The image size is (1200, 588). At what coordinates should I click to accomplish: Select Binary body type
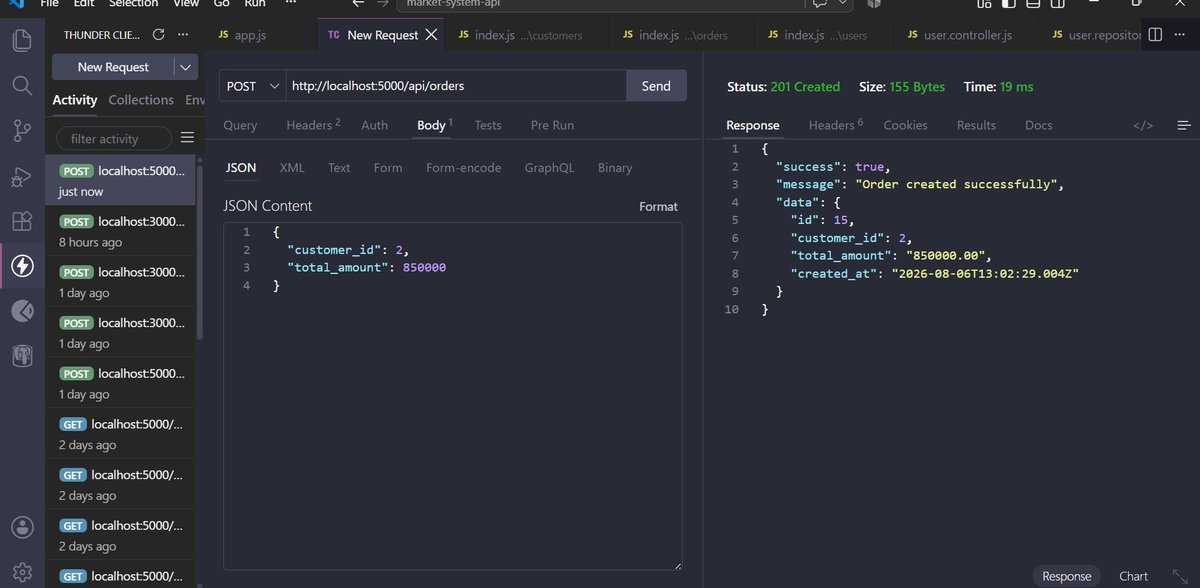[615, 168]
